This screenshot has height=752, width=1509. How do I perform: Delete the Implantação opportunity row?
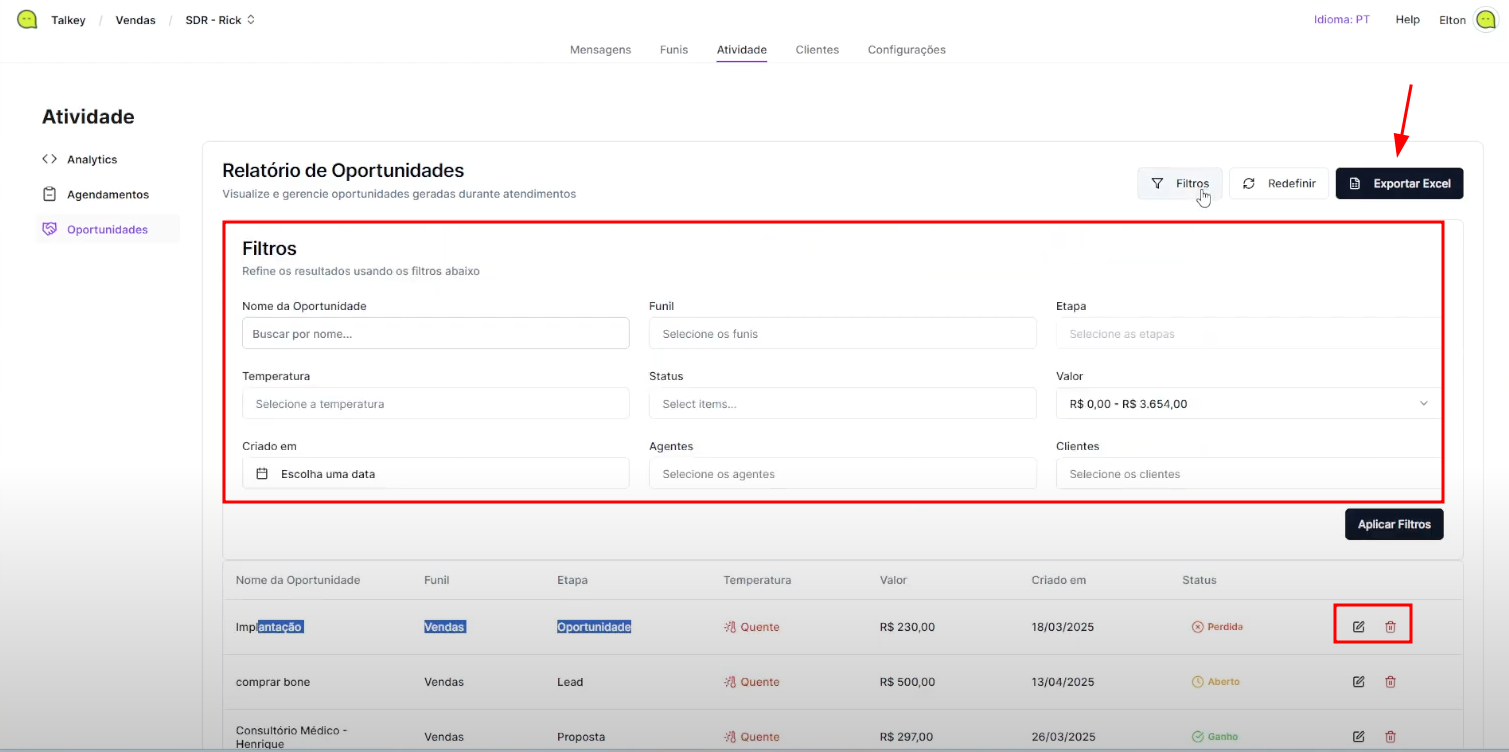pyautogui.click(x=1390, y=627)
